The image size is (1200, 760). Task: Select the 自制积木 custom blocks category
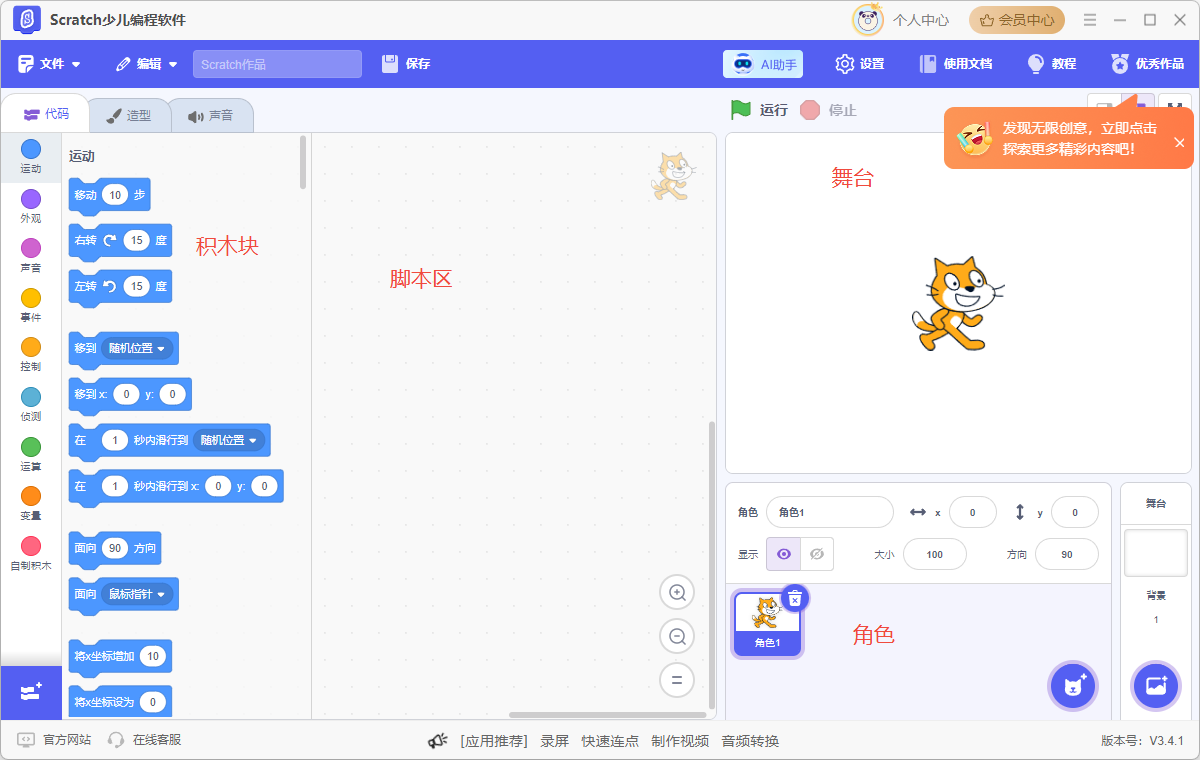(x=31, y=554)
